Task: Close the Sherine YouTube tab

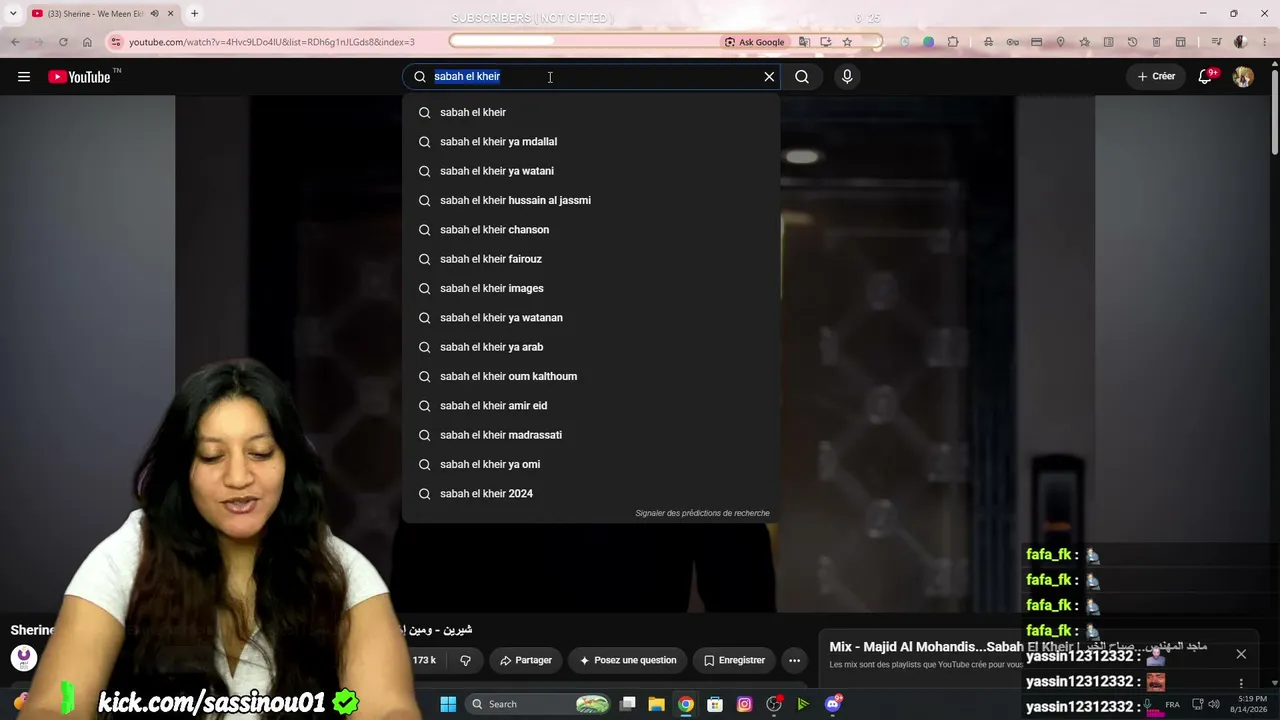Action: (x=171, y=14)
